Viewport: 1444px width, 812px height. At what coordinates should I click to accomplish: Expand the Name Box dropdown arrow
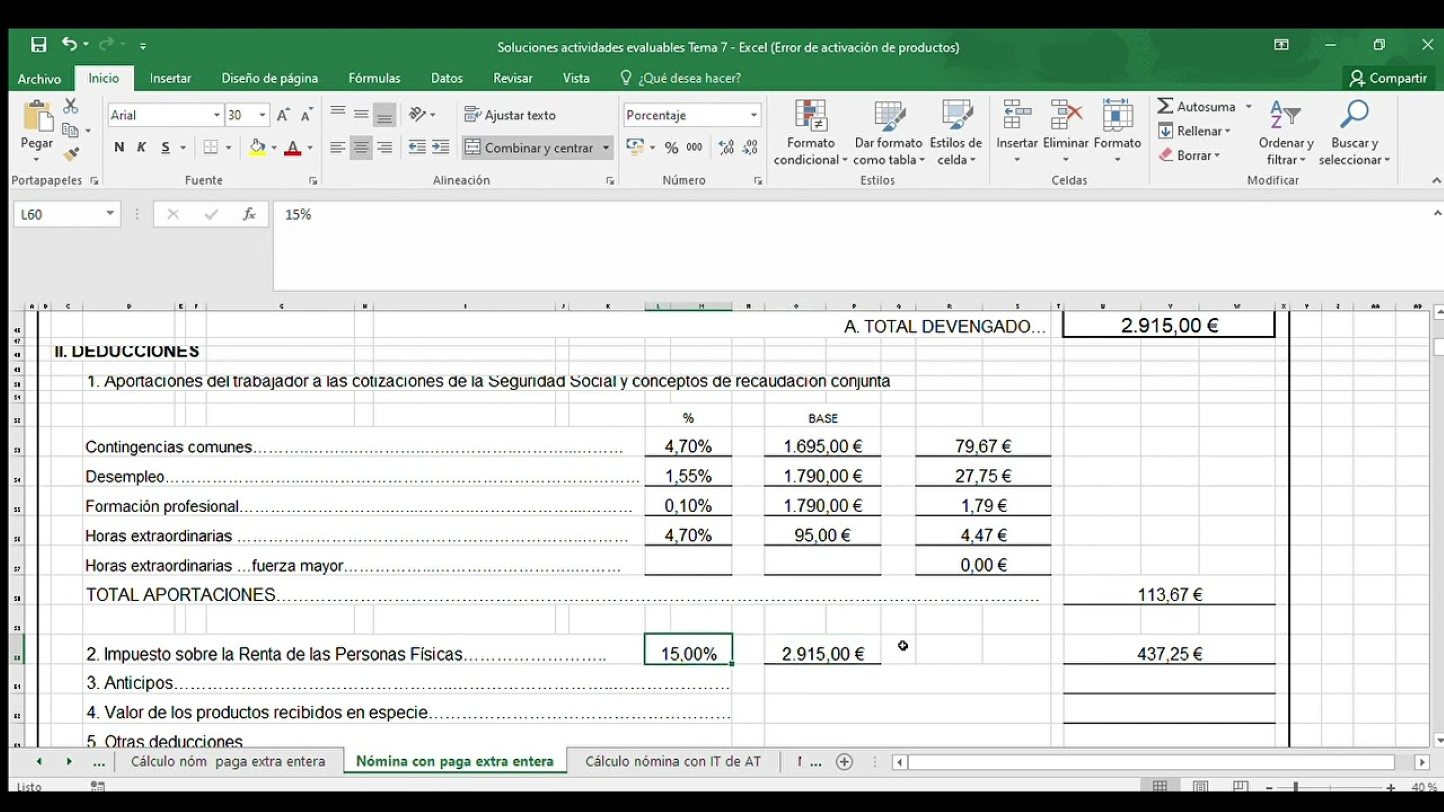[110, 214]
